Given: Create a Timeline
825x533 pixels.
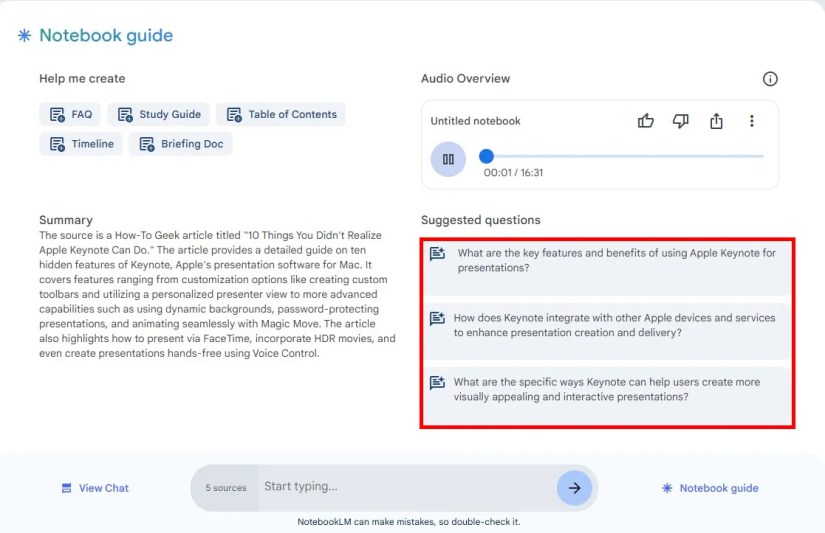Looking at the screenshot, I should [x=81, y=144].
